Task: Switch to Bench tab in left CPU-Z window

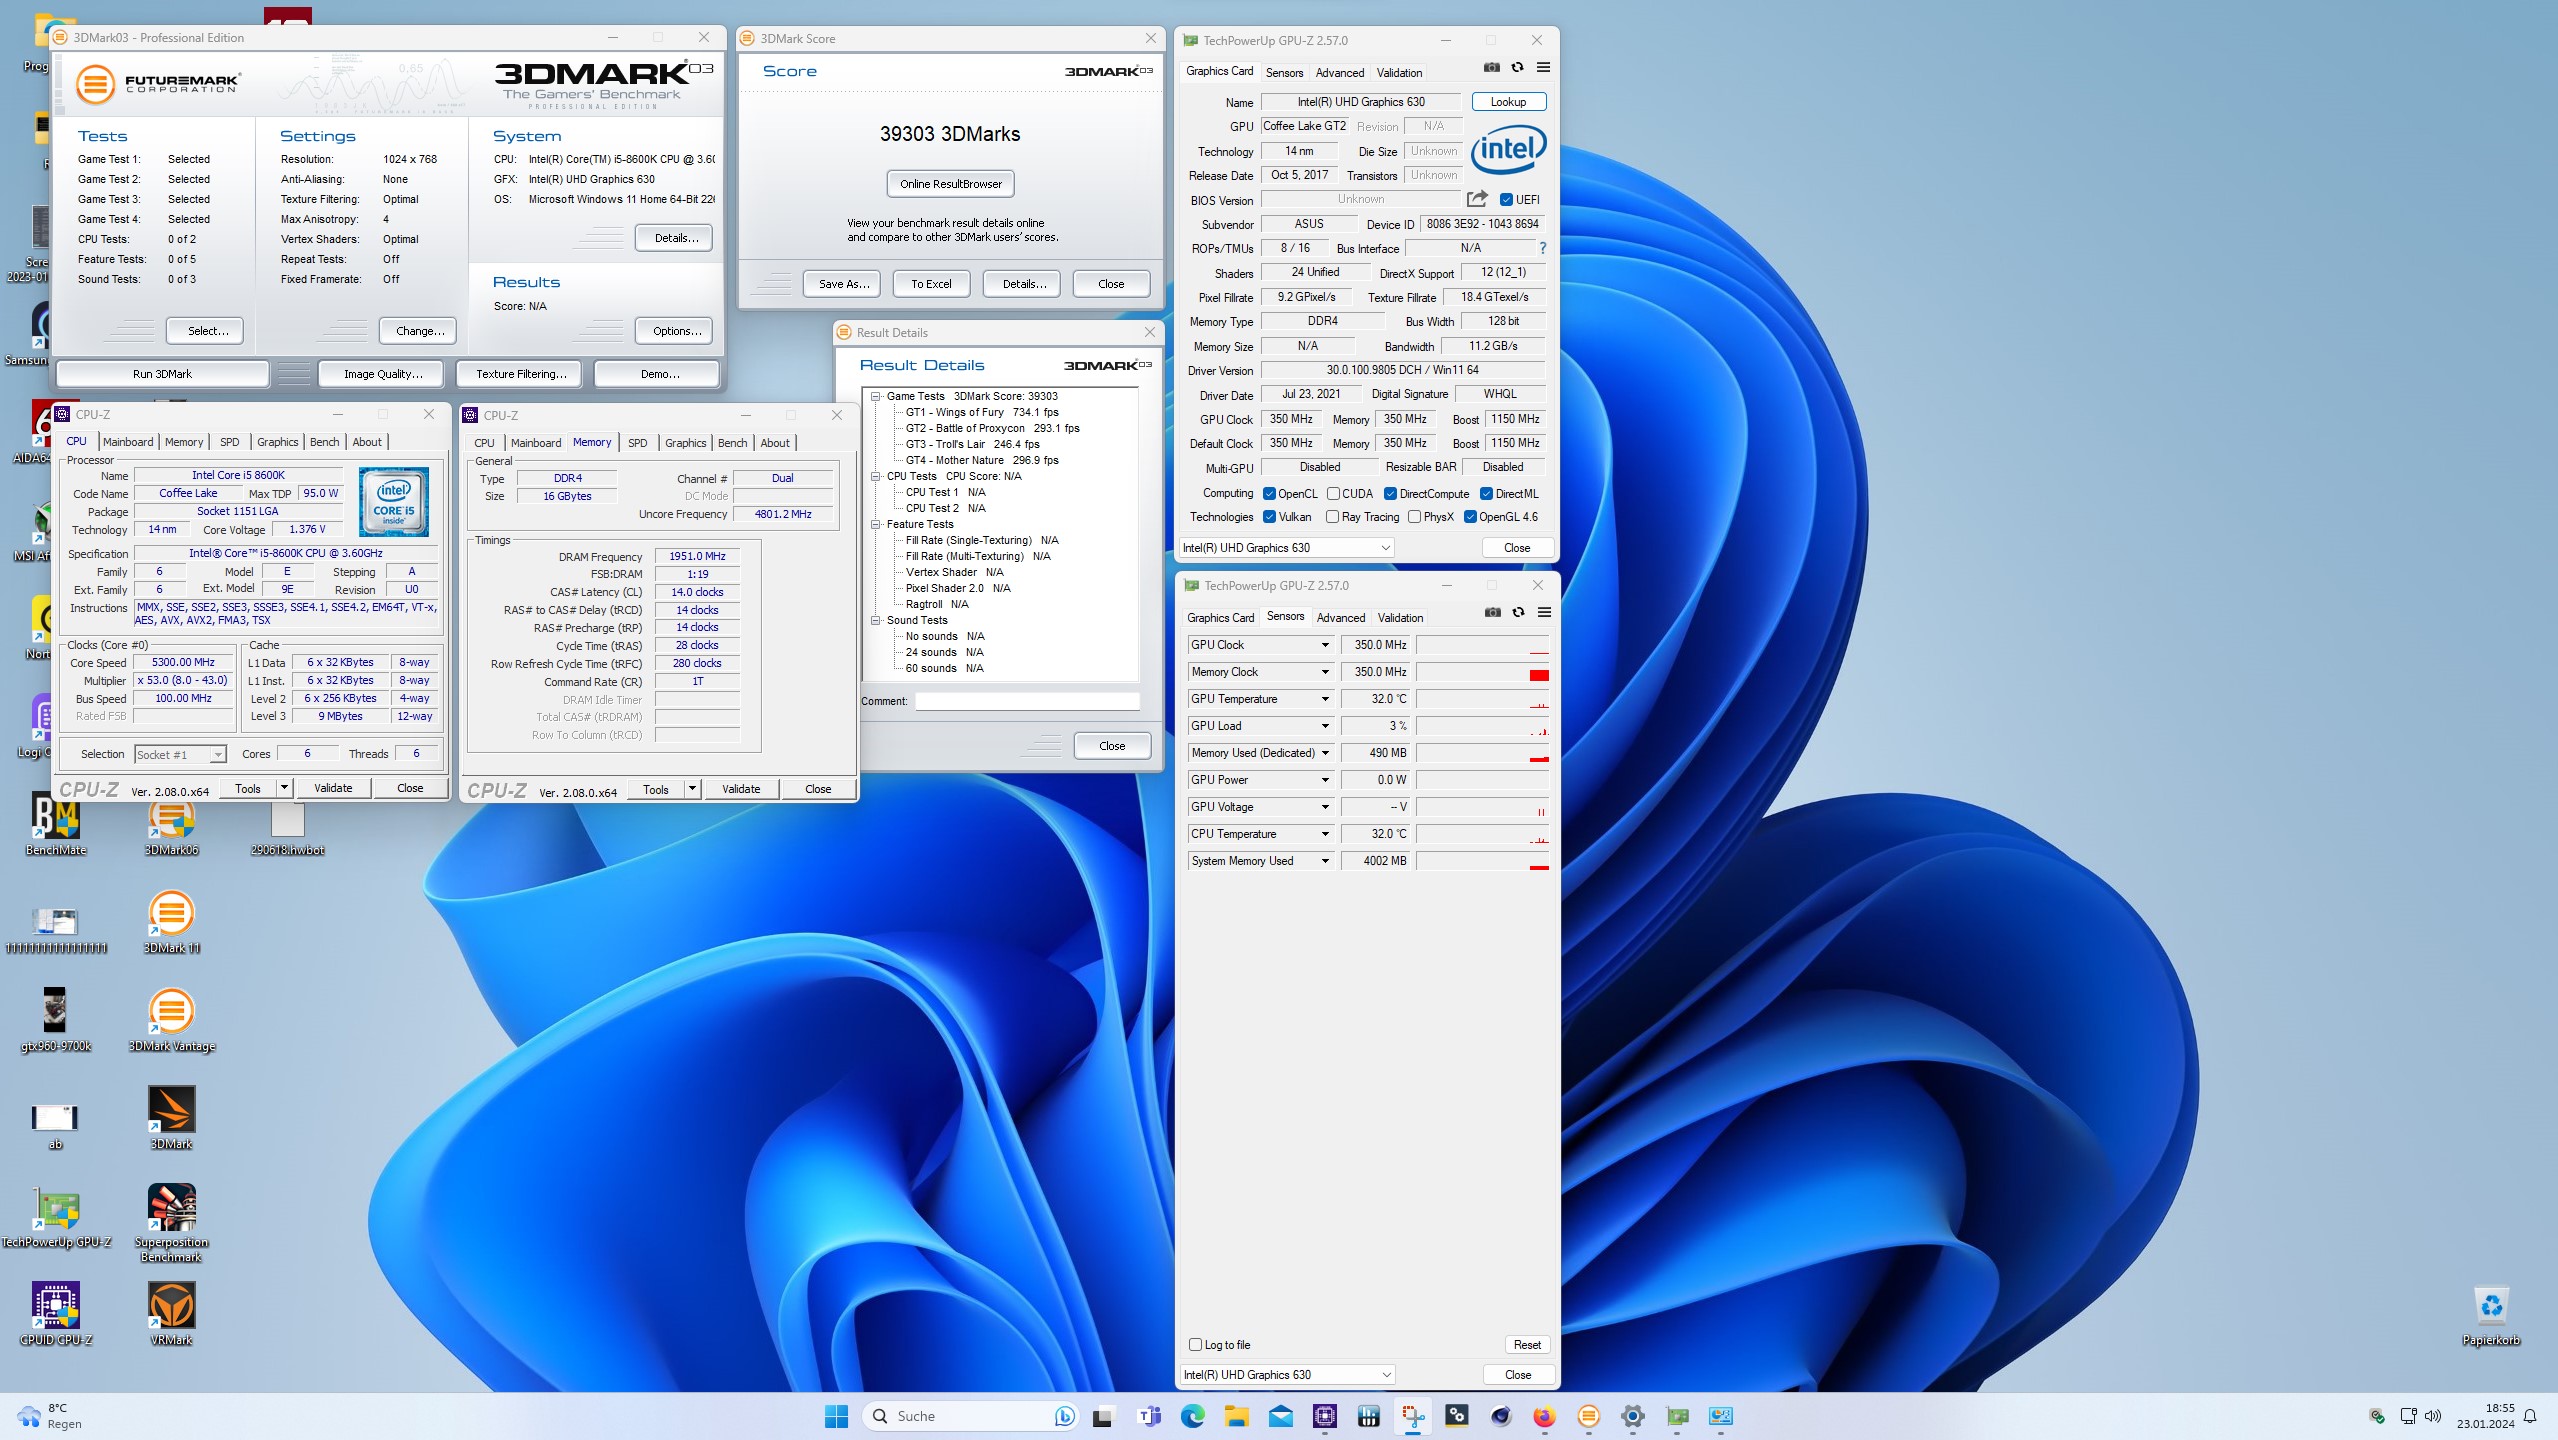Action: point(324,442)
